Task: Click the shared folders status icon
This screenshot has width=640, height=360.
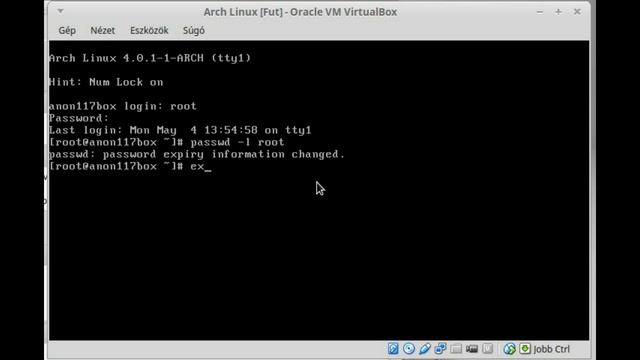Action: coord(456,349)
